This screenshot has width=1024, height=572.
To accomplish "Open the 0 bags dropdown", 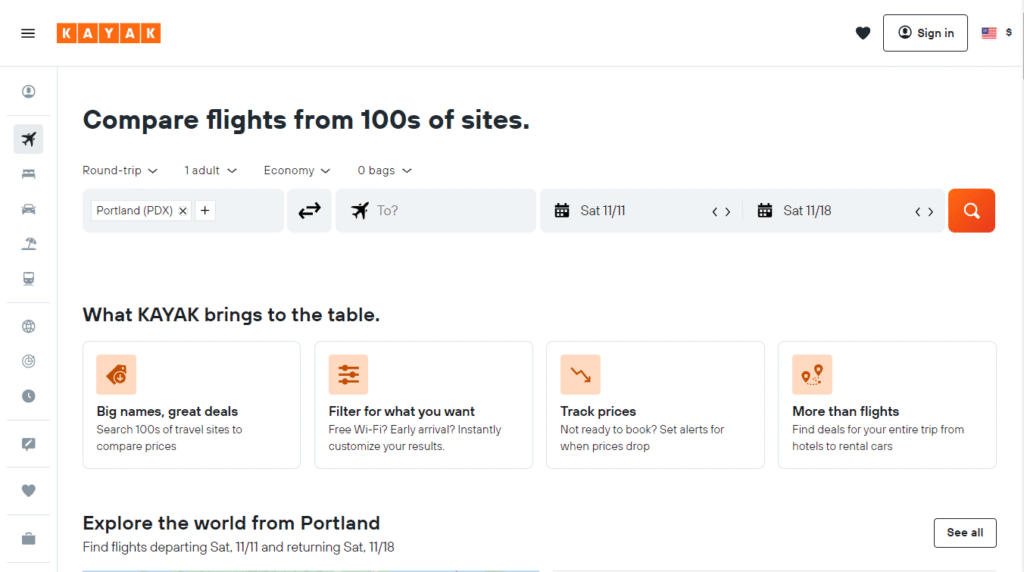I will [385, 171].
